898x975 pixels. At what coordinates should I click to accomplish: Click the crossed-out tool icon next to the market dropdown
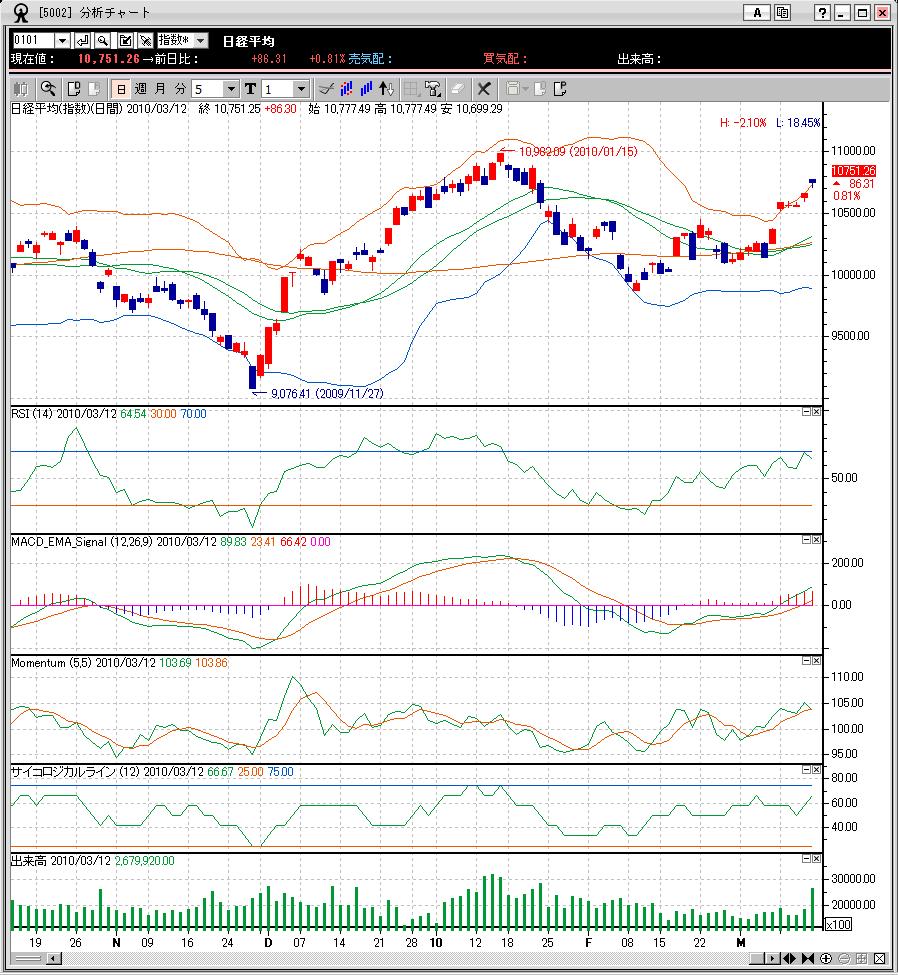click(146, 40)
